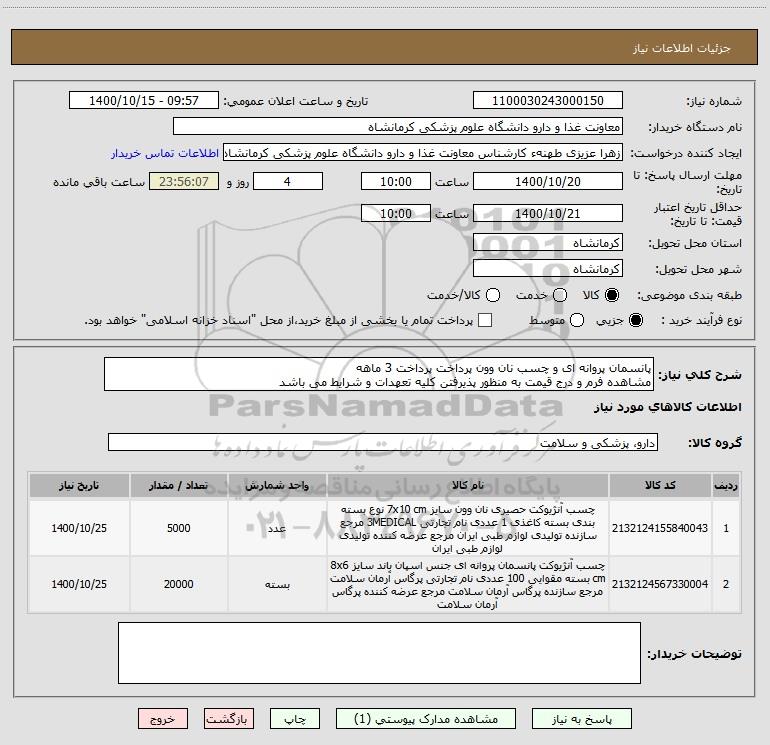Click the بازگشت back button

pos(229,719)
